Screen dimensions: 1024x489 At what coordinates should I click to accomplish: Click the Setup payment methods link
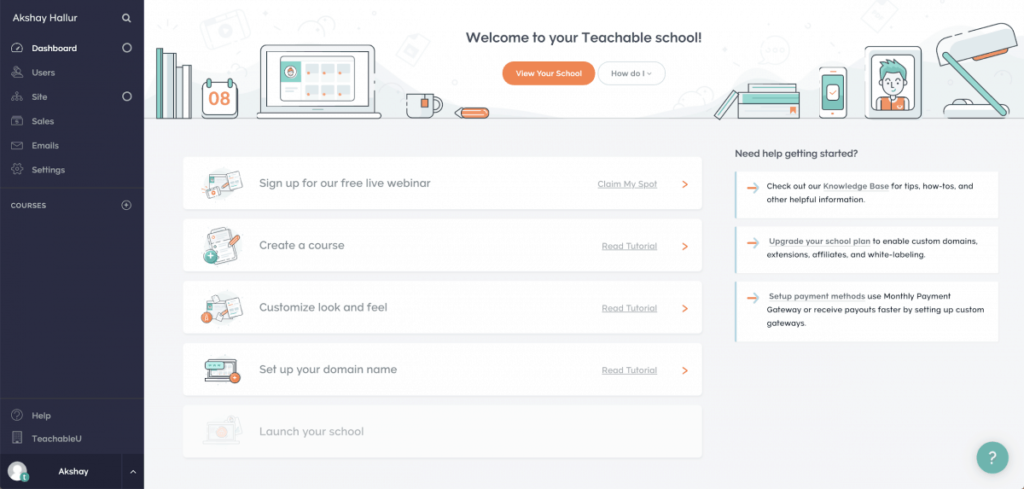pyautogui.click(x=817, y=296)
